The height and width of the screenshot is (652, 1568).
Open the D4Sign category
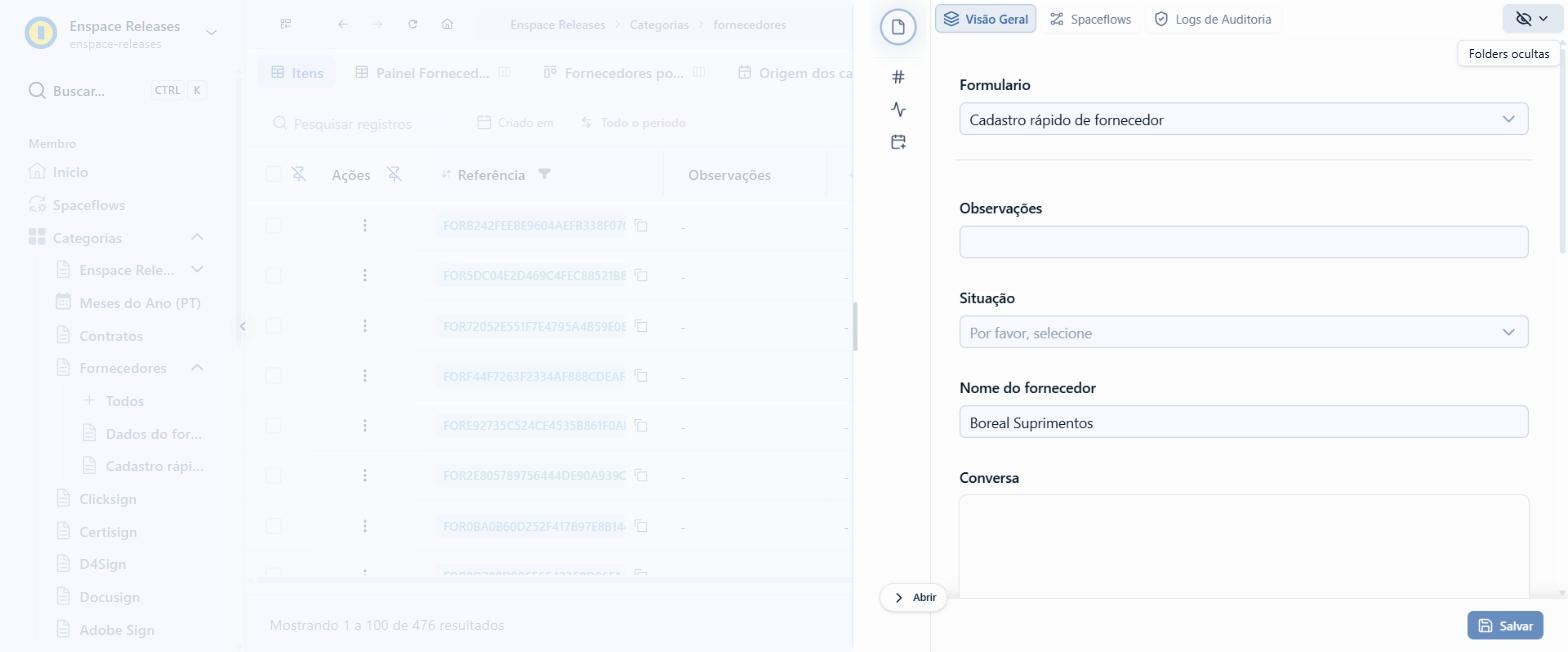click(x=90, y=564)
